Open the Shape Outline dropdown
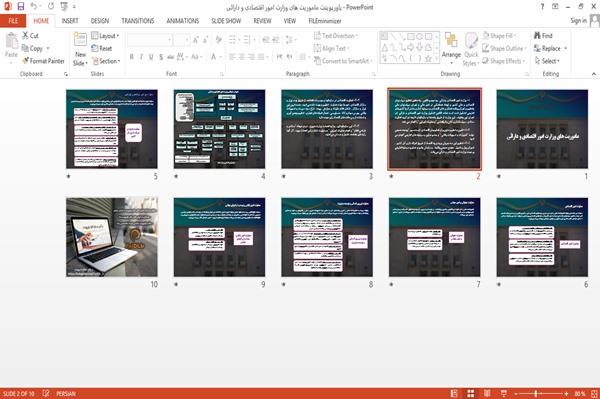This screenshot has height=399, width=600. tap(504, 48)
